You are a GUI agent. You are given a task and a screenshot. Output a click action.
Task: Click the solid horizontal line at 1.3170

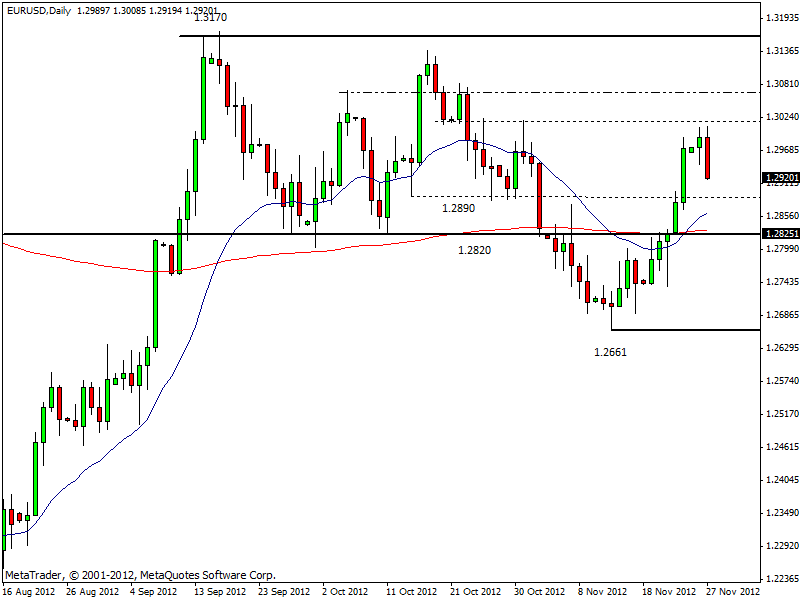click(500, 36)
